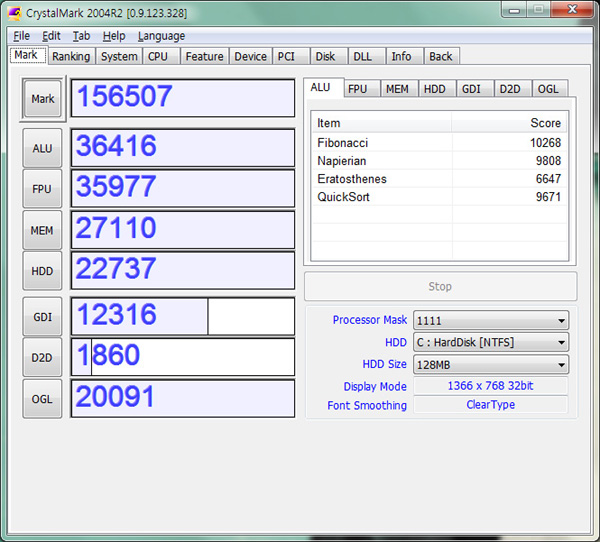Switch to the System tab
The image size is (600, 542).
[x=119, y=56]
